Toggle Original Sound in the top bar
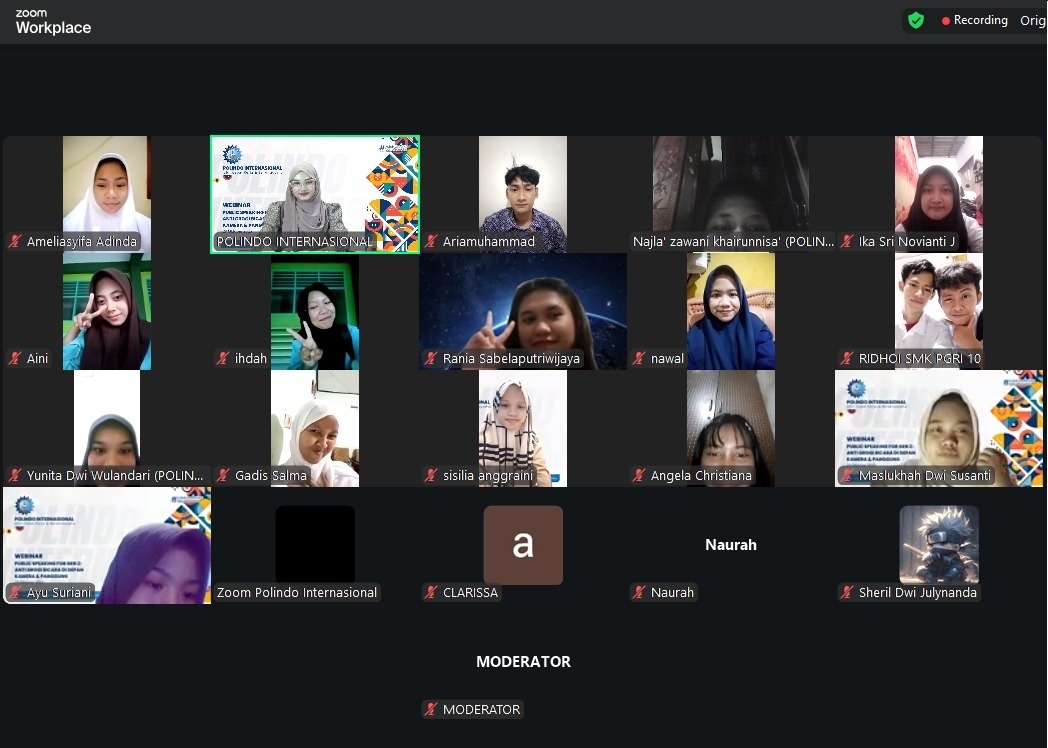The image size is (1048, 748). tap(1032, 20)
